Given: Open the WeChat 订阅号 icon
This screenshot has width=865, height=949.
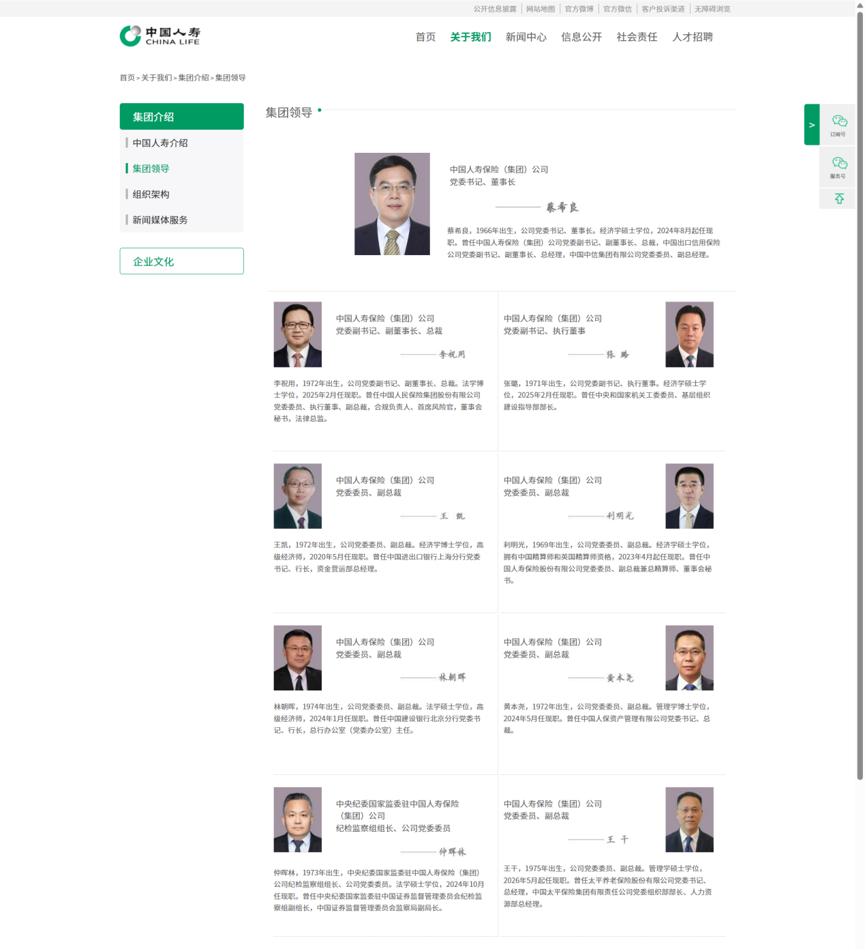Looking at the screenshot, I should pos(838,125).
